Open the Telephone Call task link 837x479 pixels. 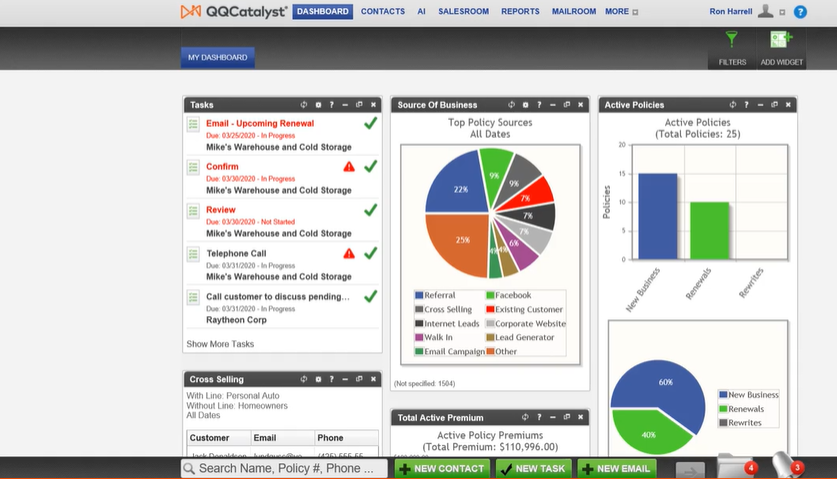coord(236,253)
